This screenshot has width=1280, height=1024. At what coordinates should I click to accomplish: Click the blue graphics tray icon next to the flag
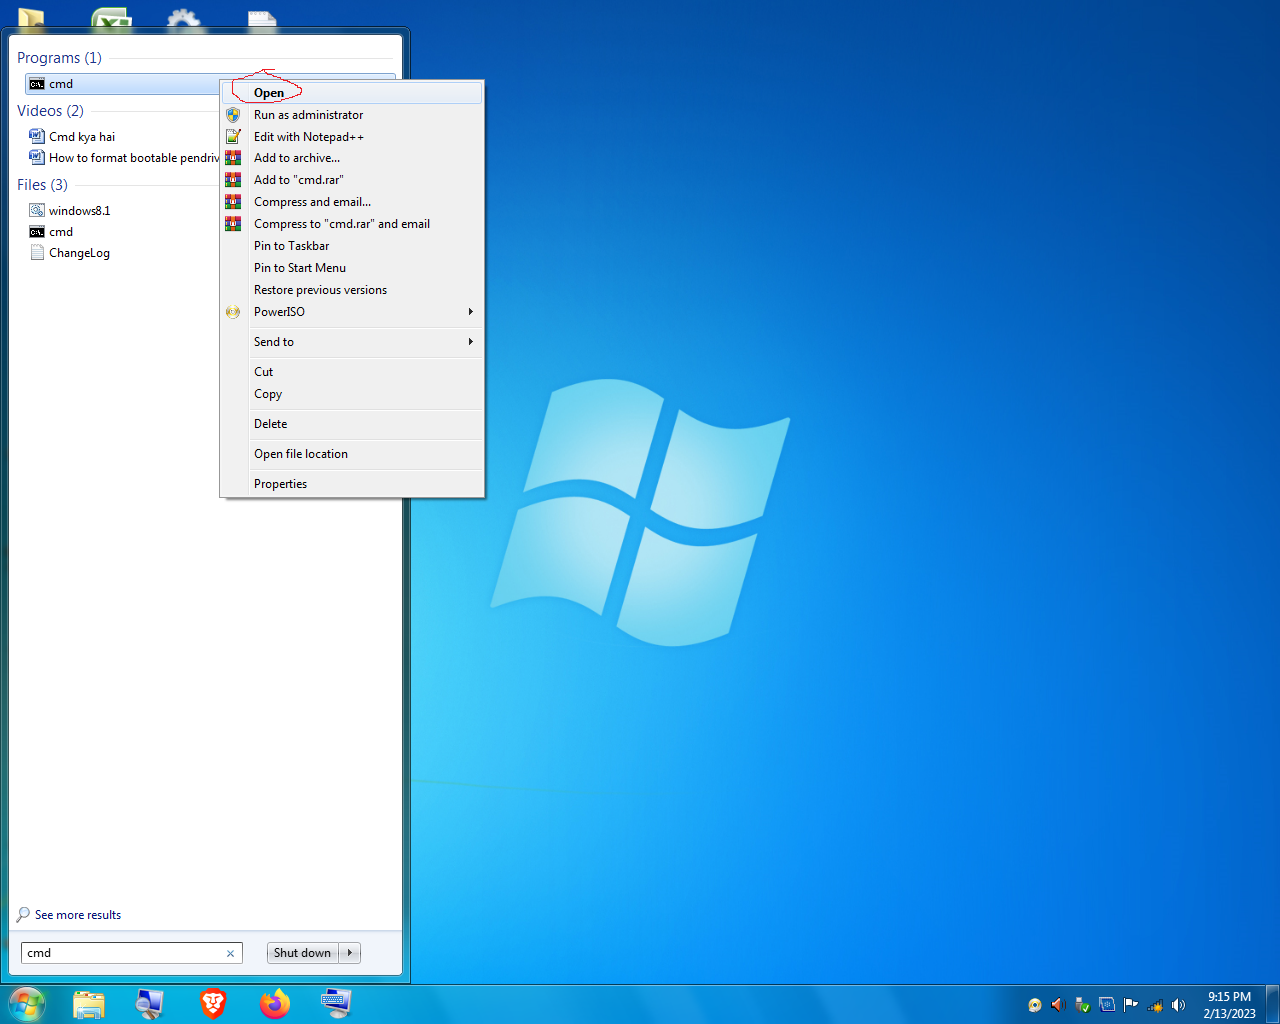click(x=1107, y=1005)
